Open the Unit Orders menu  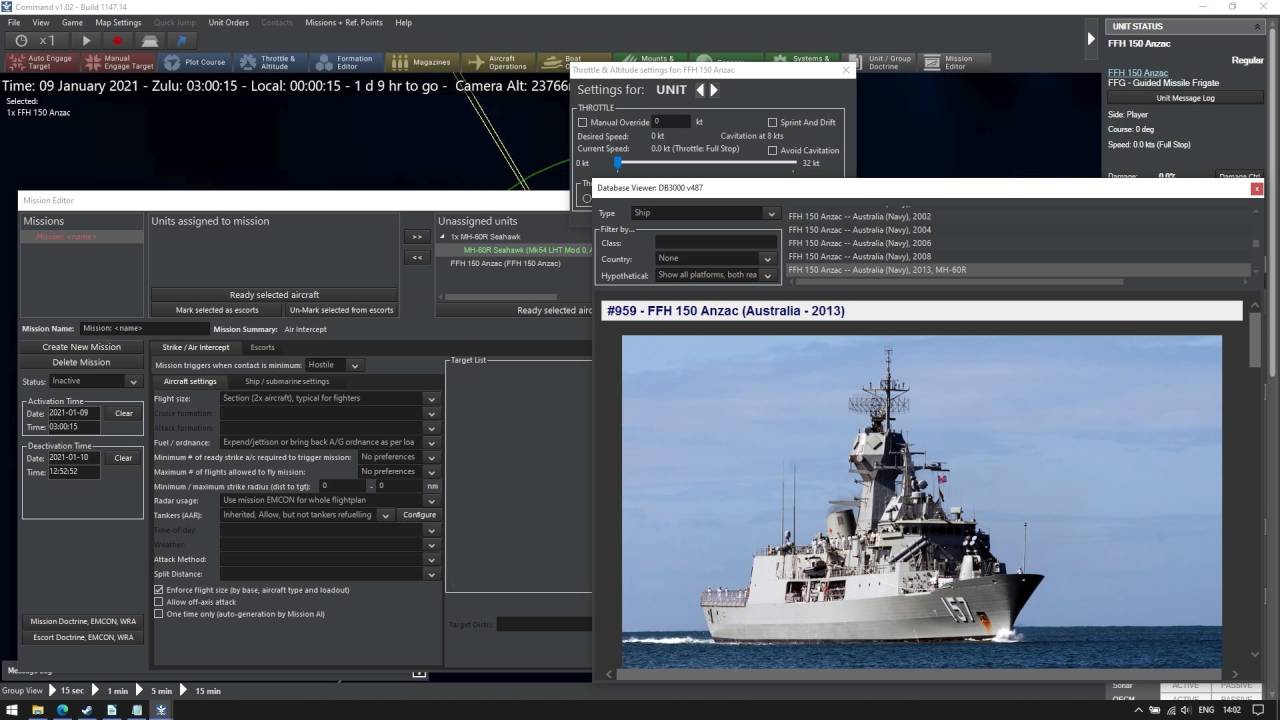coord(228,22)
